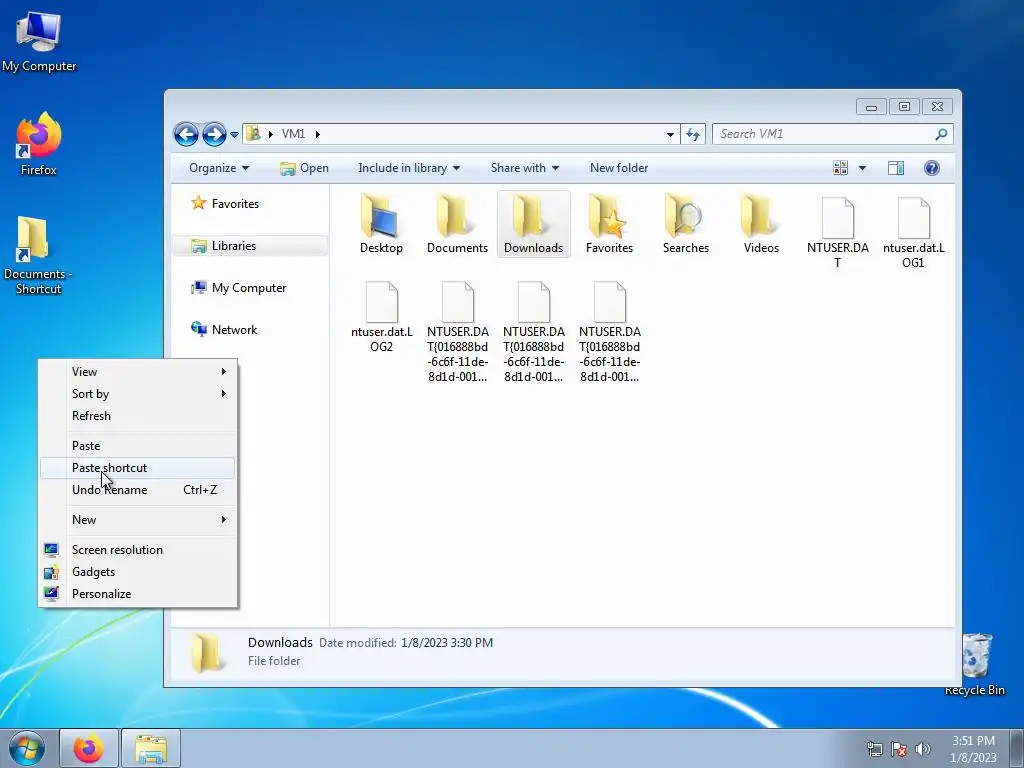Screen dimensions: 1024x768
Task: Show the preview pane
Action: [896, 168]
